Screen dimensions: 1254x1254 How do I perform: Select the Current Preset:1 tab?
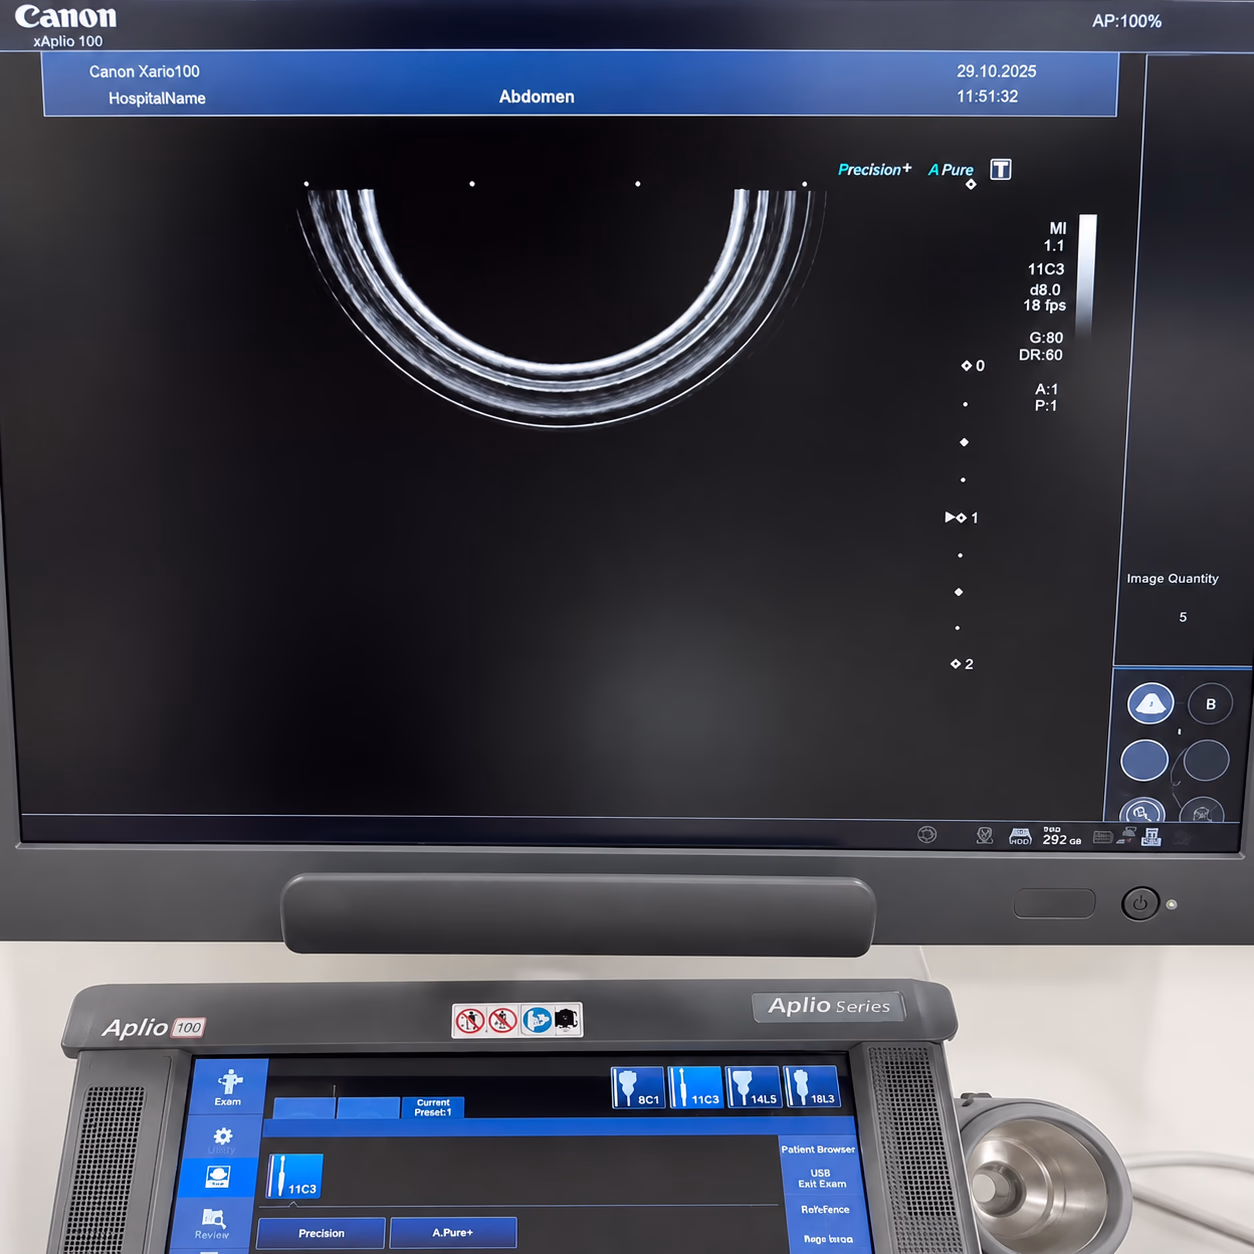[433, 1107]
